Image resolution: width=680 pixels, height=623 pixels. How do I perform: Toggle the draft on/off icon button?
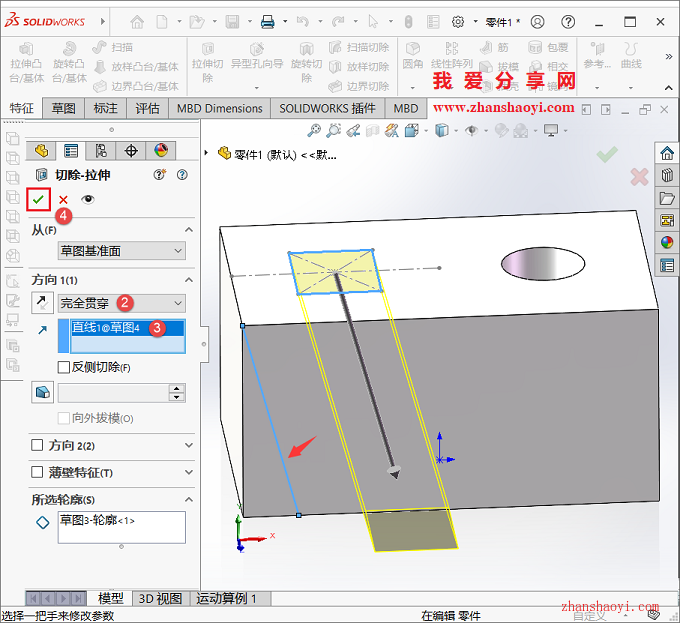point(42,392)
